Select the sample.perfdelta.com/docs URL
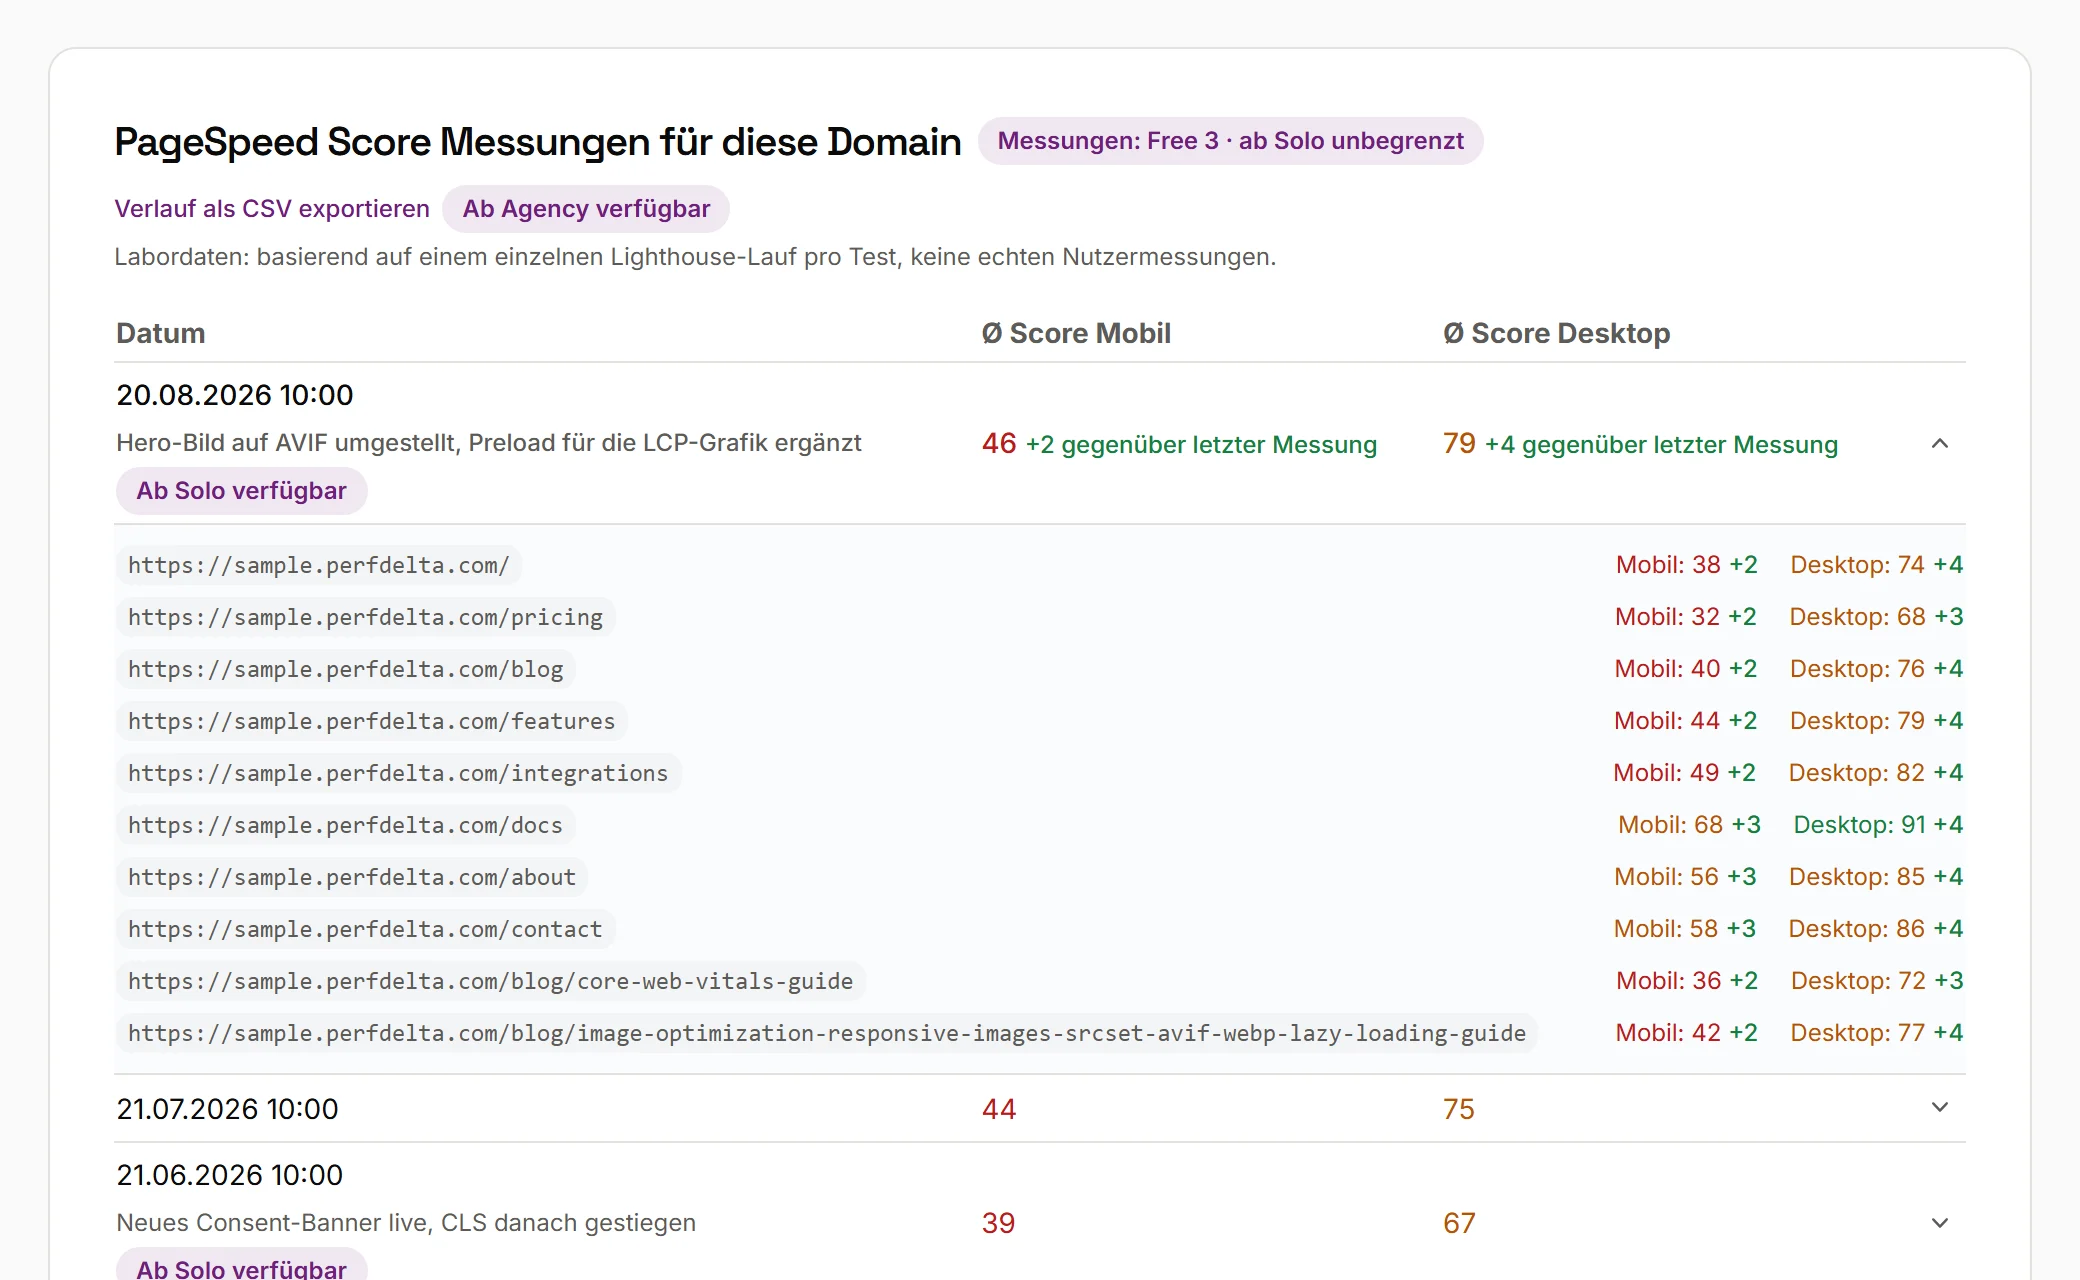Screen dimensions: 2080x1280 pyautogui.click(x=346, y=825)
